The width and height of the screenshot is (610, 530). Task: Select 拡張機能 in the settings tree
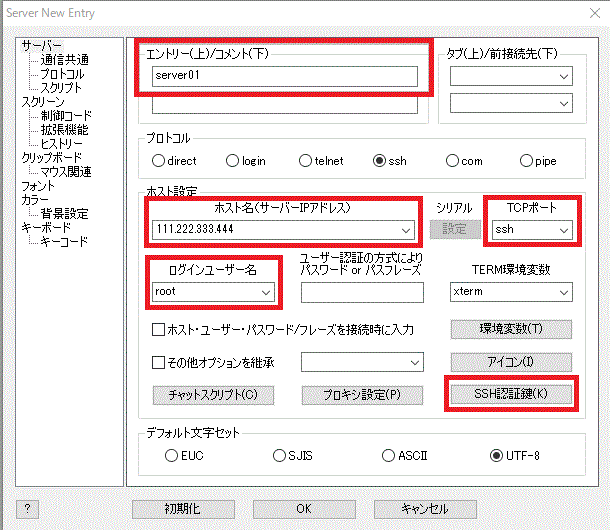(65, 130)
